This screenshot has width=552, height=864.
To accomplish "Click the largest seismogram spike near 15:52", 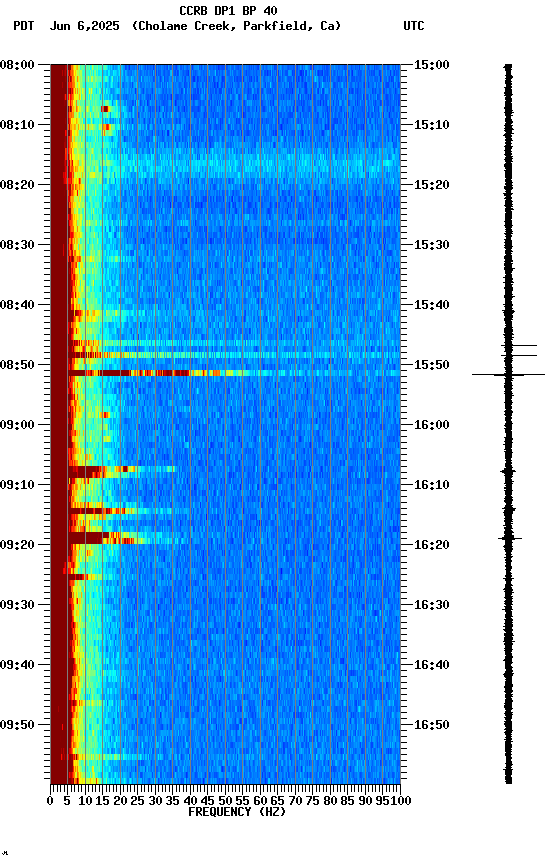I will click(508, 375).
